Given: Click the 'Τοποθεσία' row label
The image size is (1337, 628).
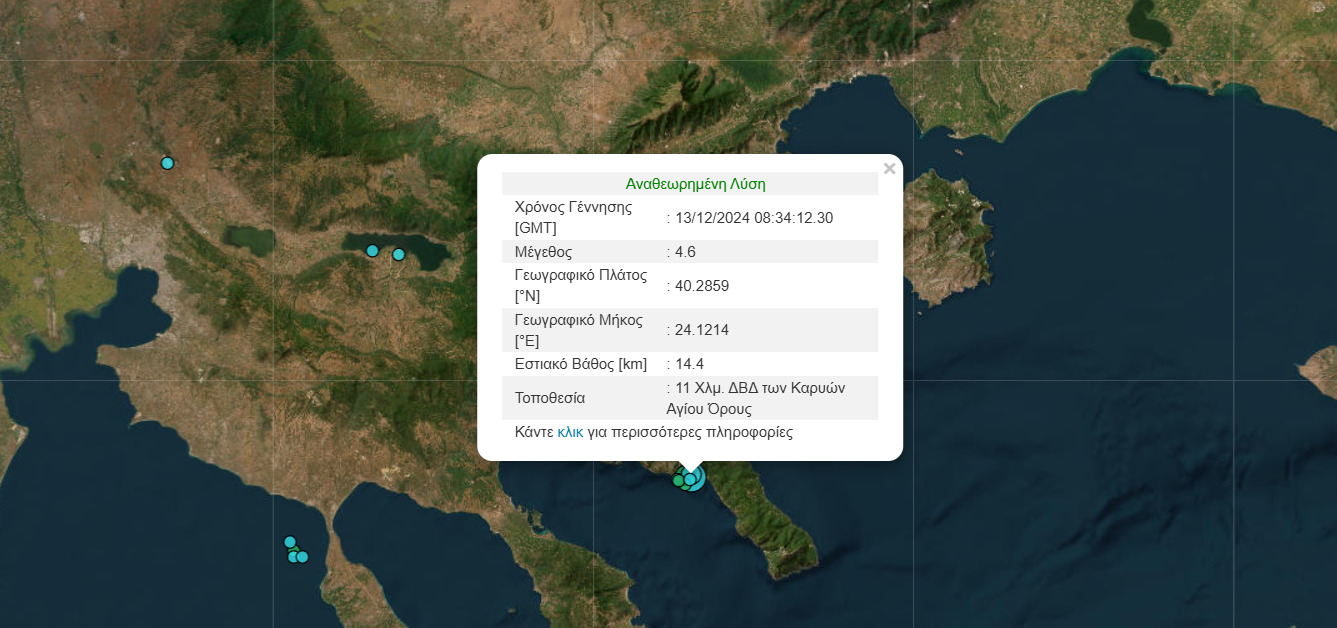Looking at the screenshot, I should point(549,398).
